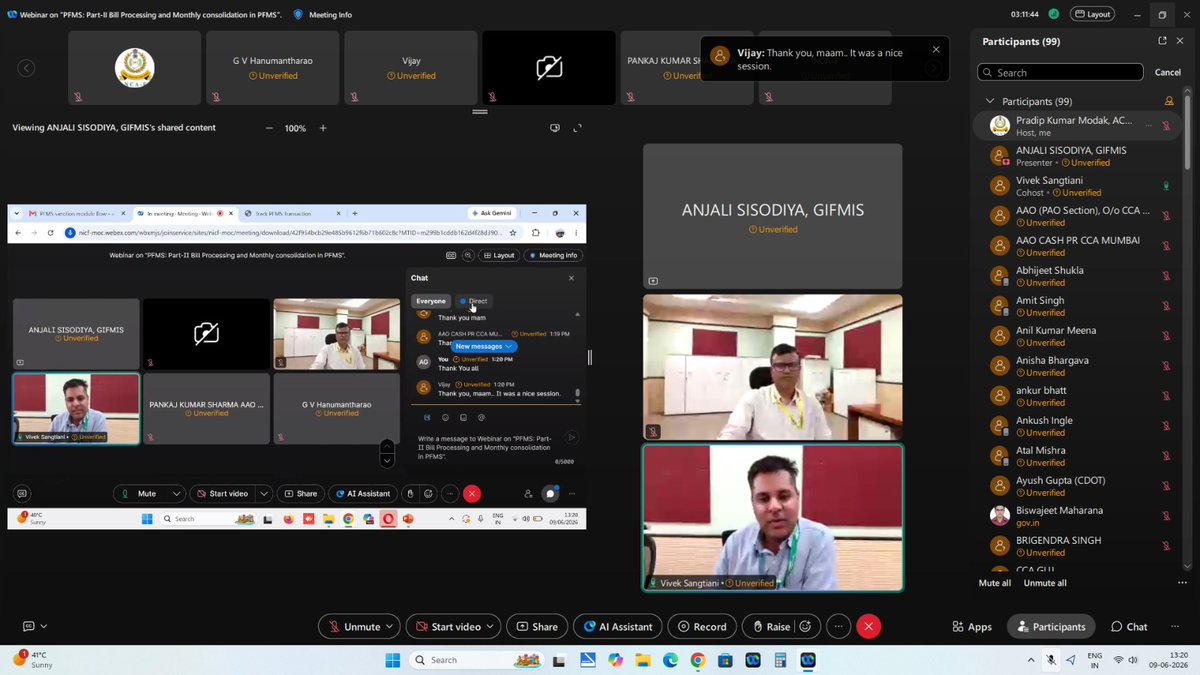The width and height of the screenshot is (1200, 675).
Task: Collapse video strip using handle below thumbnails
Action: pos(480,112)
